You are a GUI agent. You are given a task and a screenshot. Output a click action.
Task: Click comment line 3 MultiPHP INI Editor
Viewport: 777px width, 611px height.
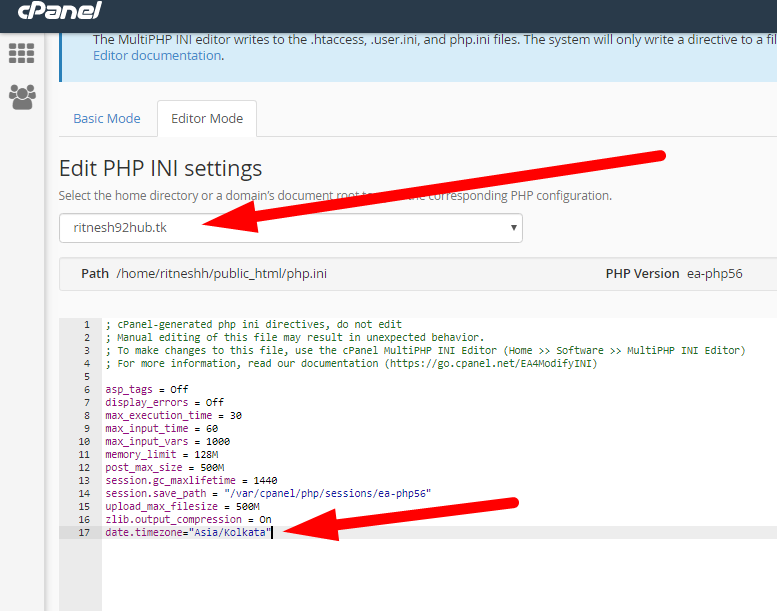tap(425, 350)
